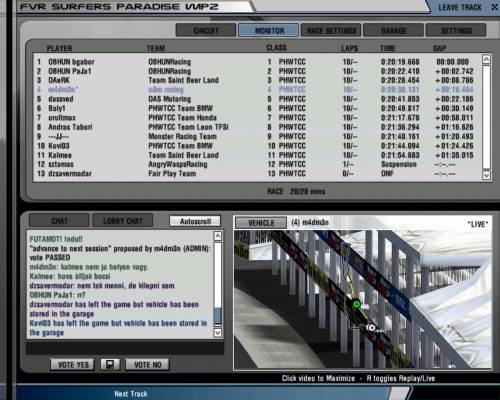Switch to the Lobby Chat tab
Screen dimensions: 500x400
pos(123,221)
